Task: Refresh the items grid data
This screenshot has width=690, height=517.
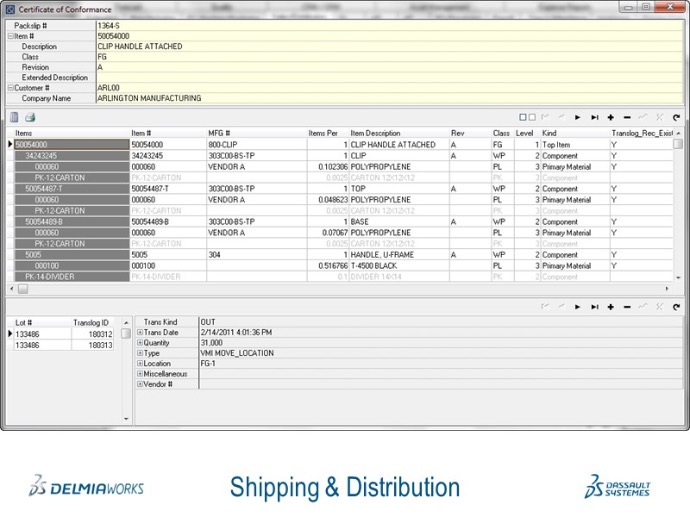Action: click(x=676, y=117)
